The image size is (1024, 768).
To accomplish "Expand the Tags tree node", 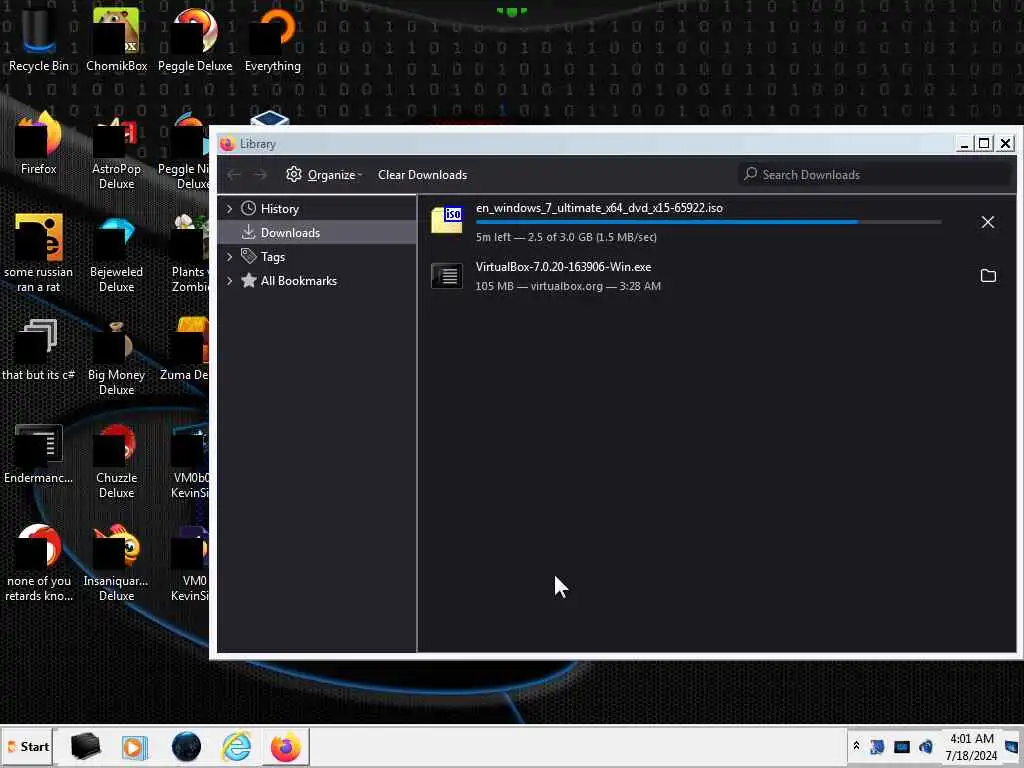I will 229,257.
